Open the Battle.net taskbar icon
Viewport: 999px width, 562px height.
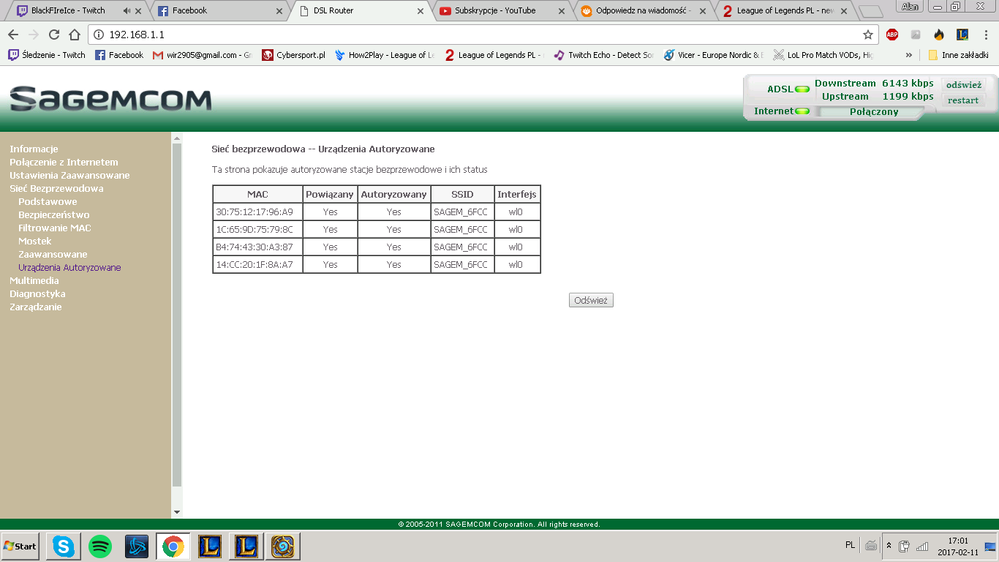pyautogui.click(x=137, y=546)
